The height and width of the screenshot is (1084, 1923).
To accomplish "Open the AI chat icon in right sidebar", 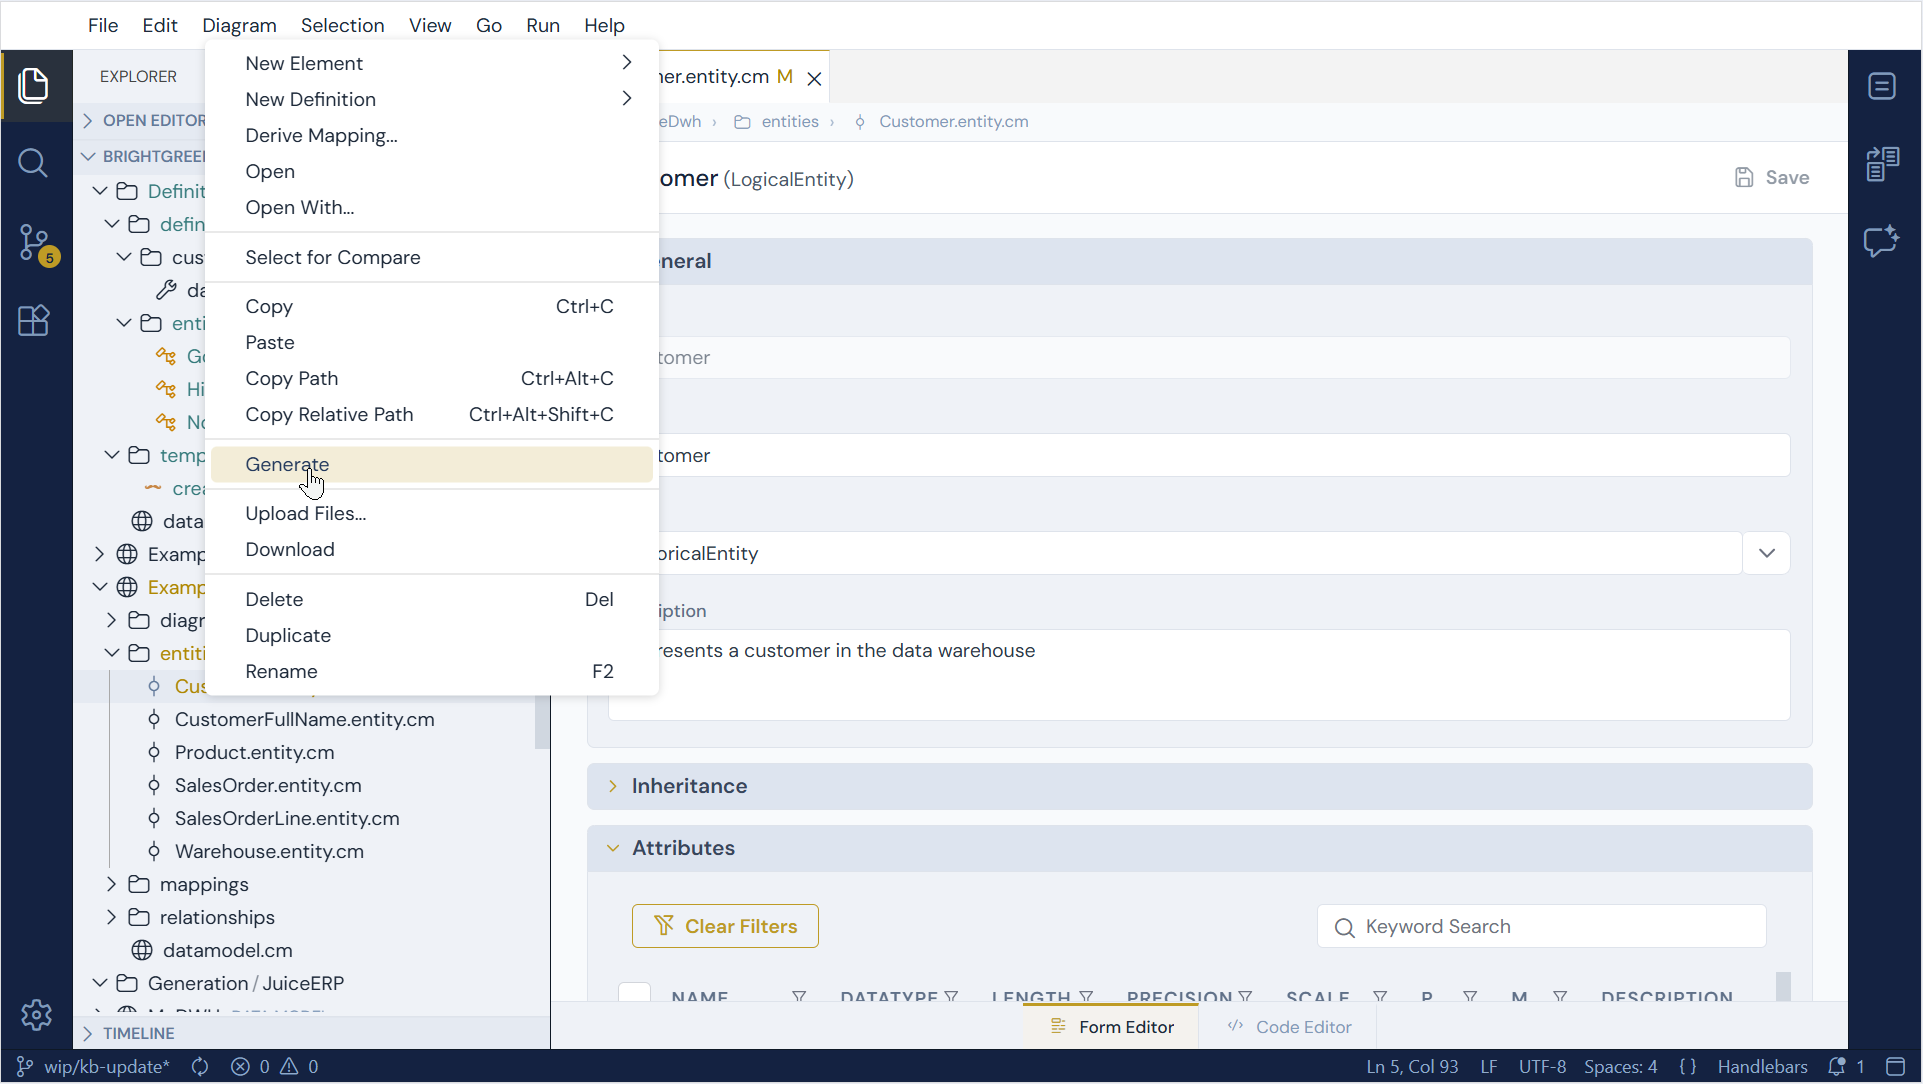I will (x=1883, y=241).
